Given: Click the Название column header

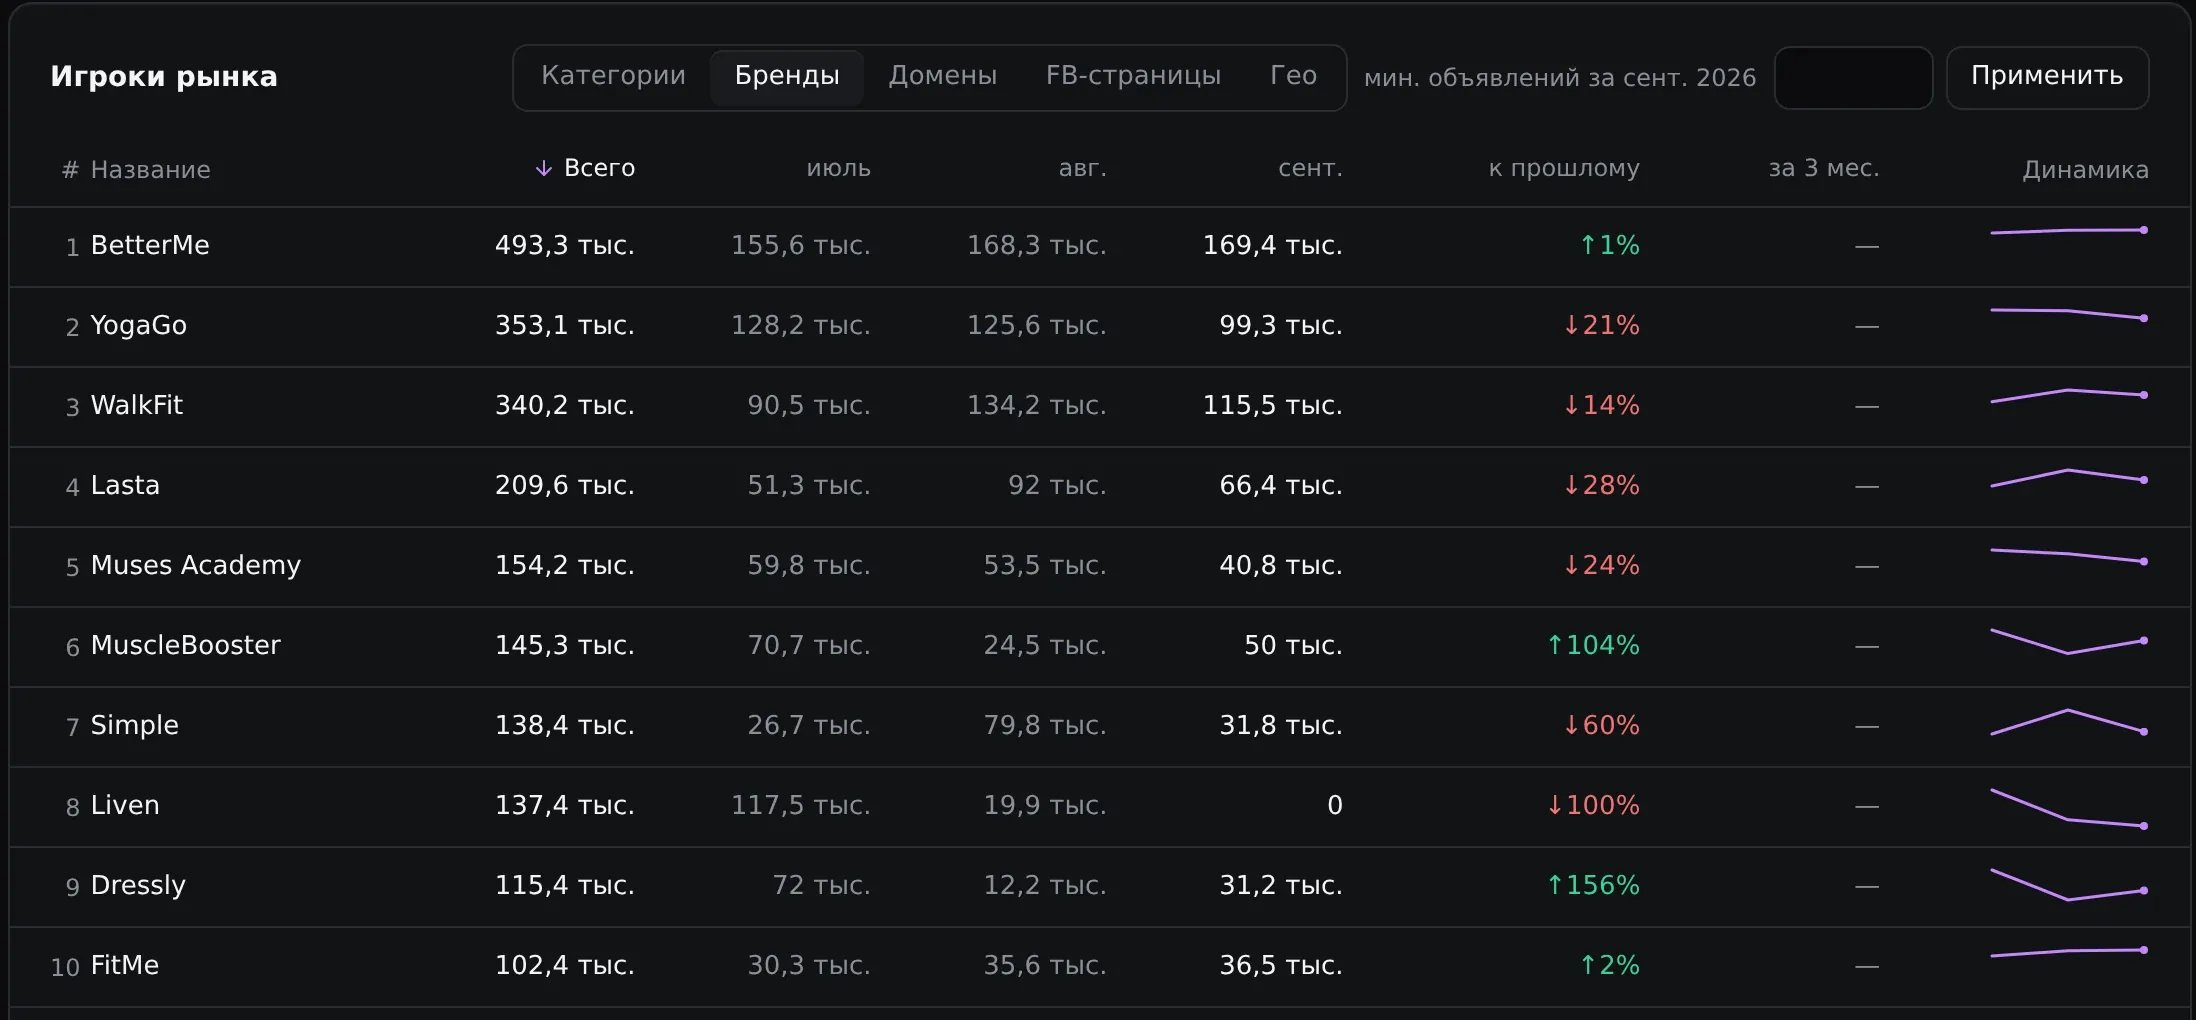Looking at the screenshot, I should click(150, 170).
